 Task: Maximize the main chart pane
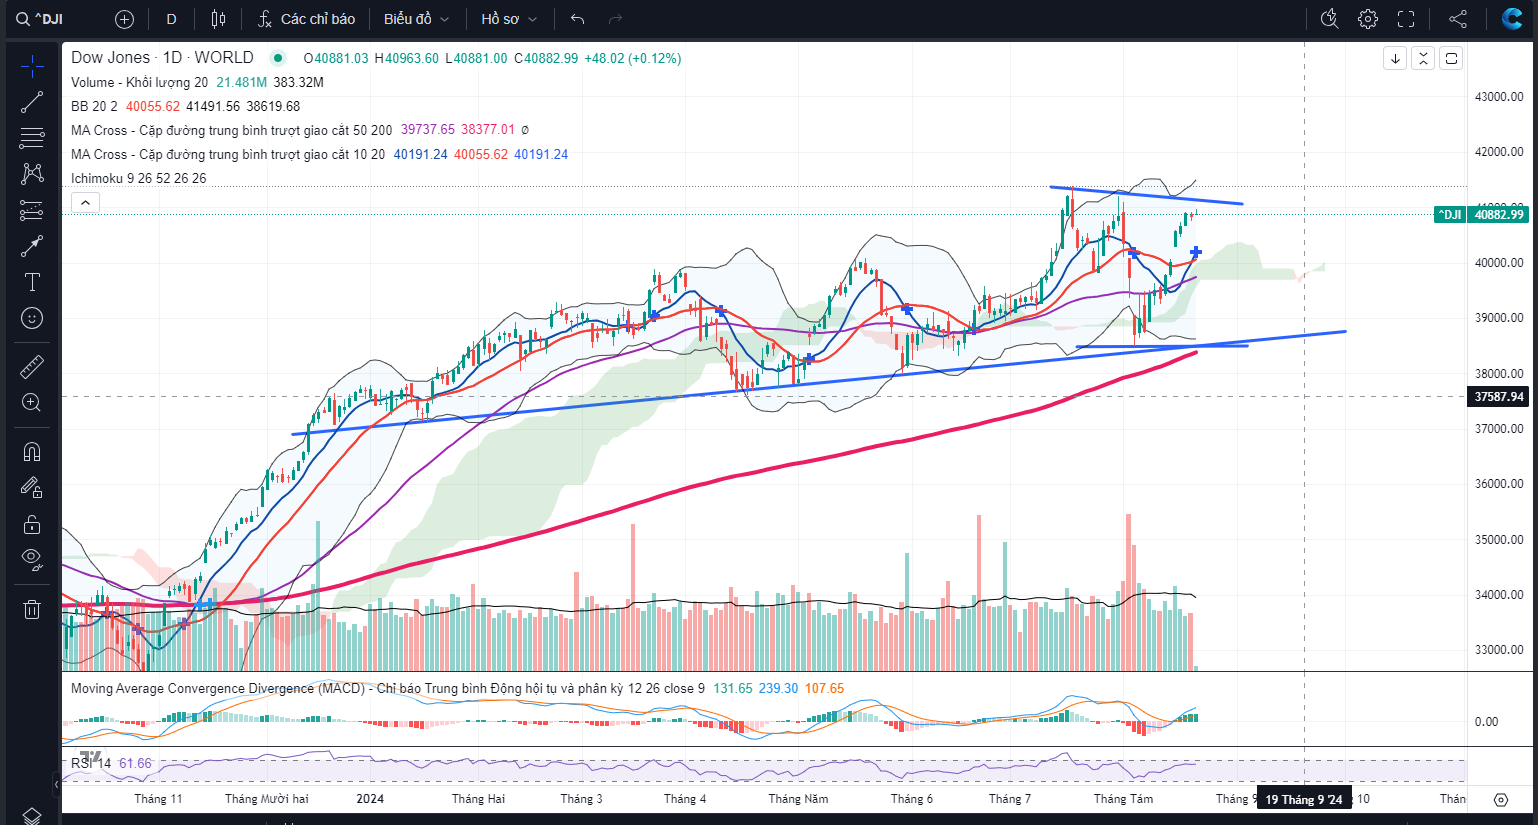(1451, 58)
